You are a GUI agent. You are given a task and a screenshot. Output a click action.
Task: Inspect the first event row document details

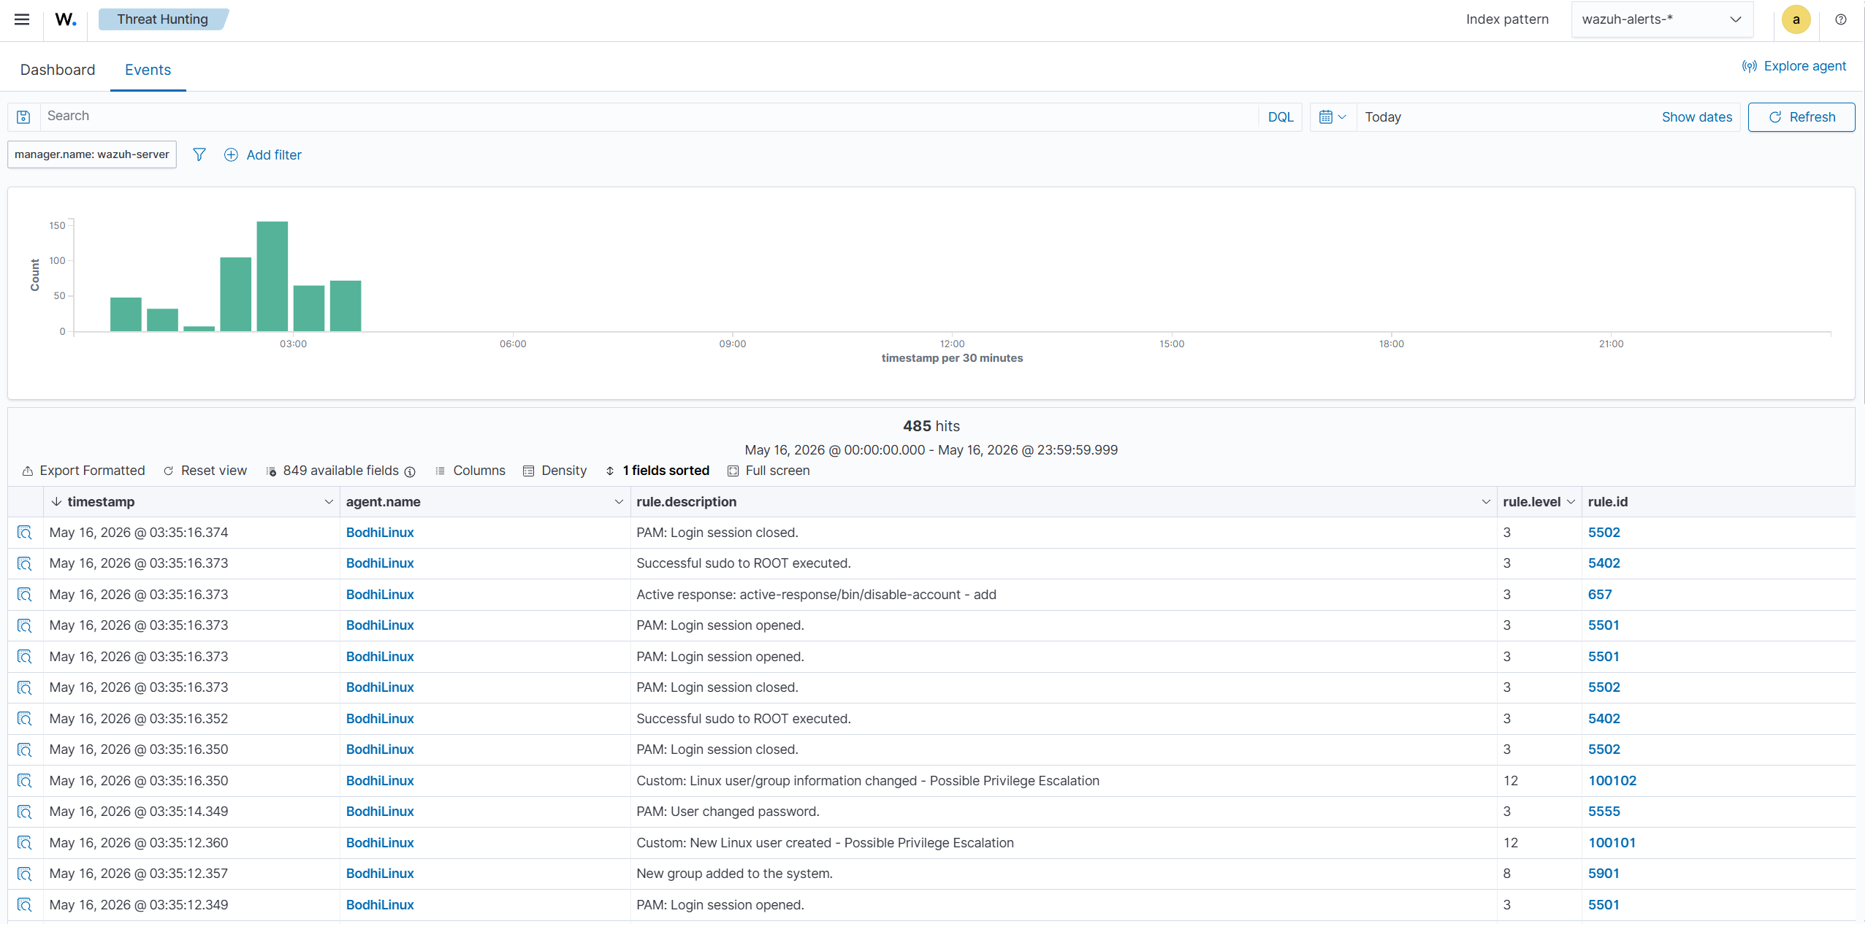pyautogui.click(x=24, y=533)
